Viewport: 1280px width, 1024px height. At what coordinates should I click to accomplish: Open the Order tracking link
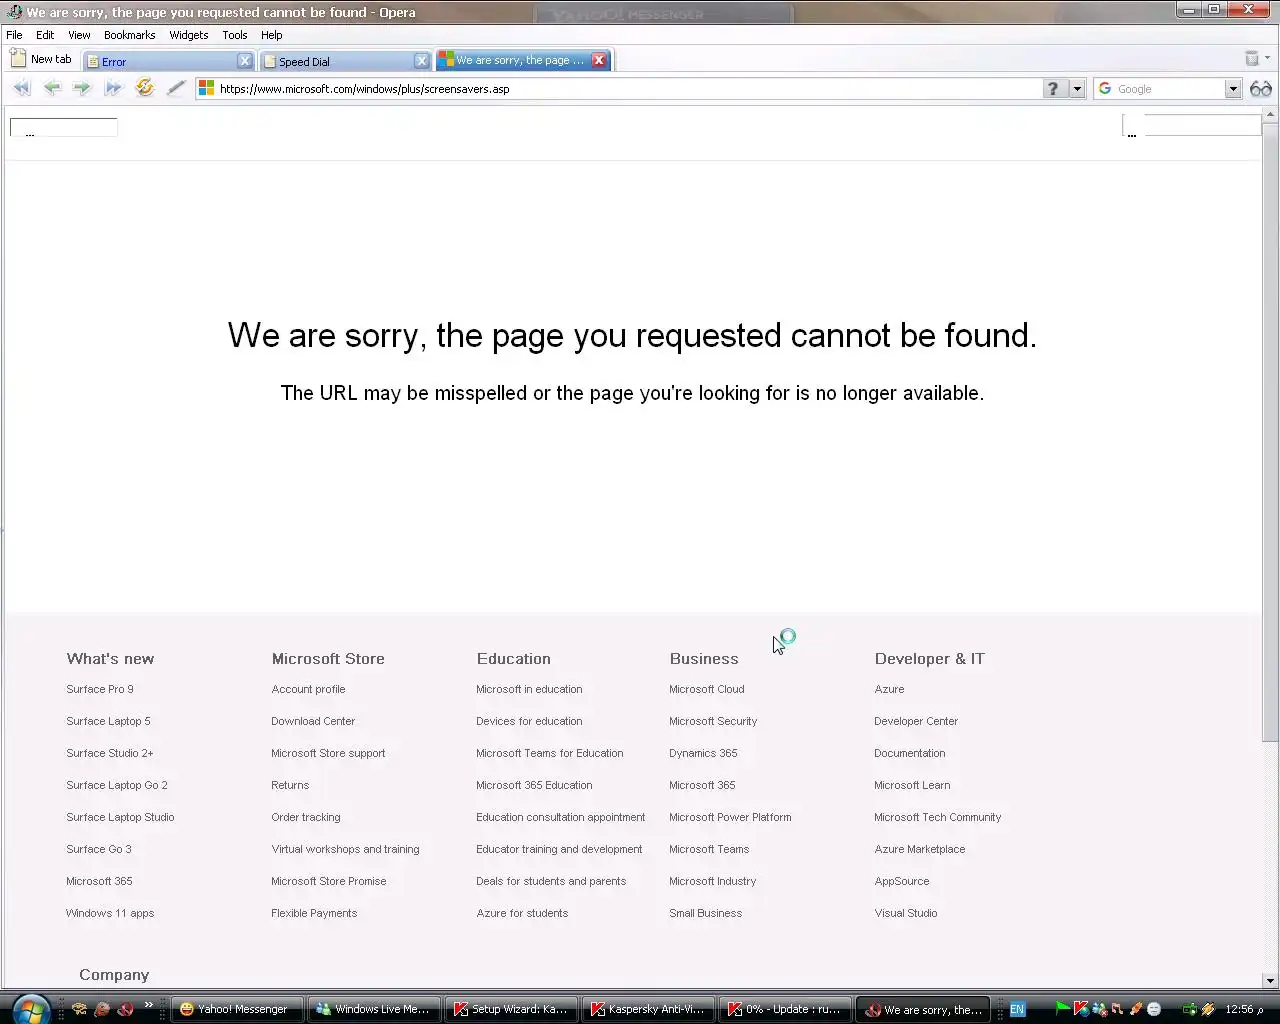(x=306, y=817)
